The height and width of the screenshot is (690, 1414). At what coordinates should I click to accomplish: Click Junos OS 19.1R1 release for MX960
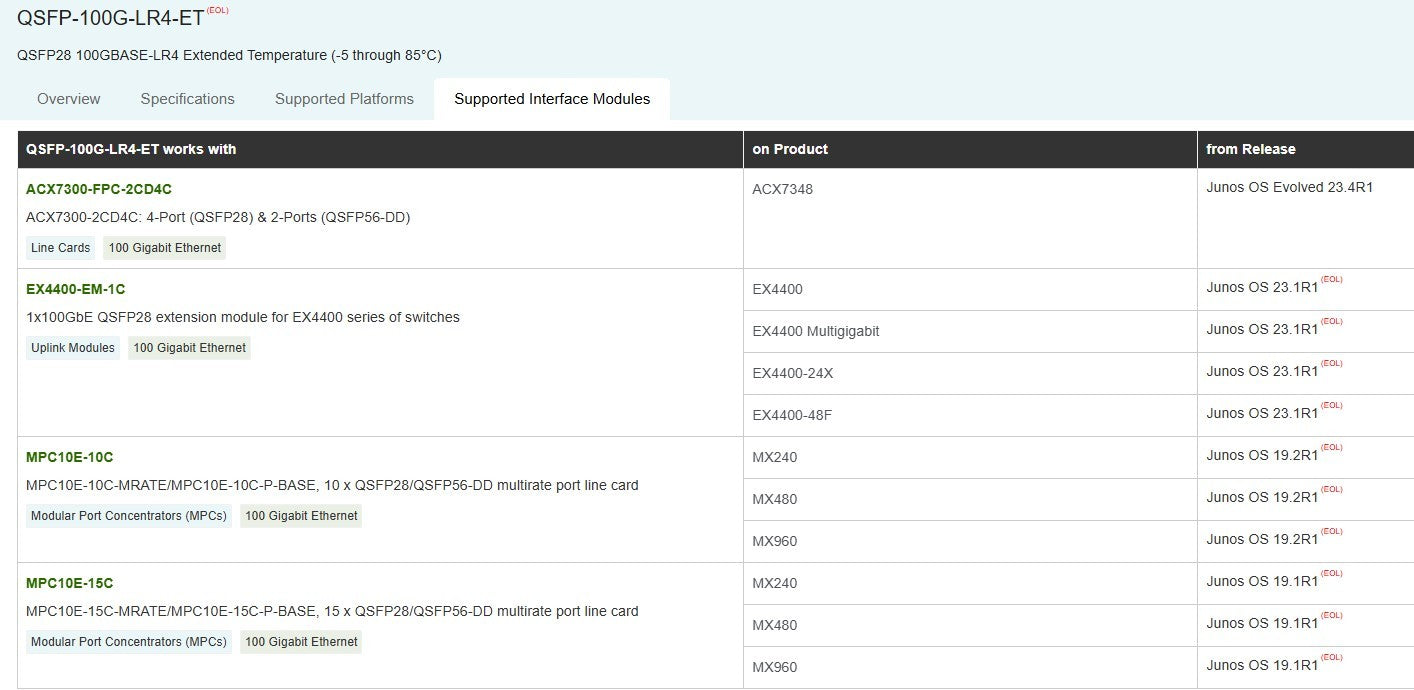[x=1262, y=665]
